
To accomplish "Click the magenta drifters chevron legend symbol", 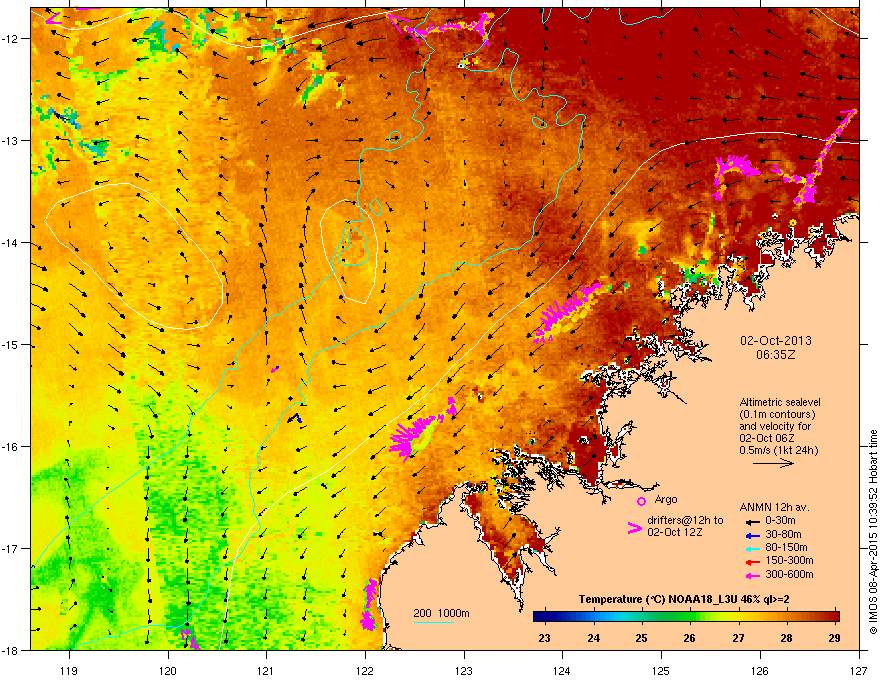I will pyautogui.click(x=634, y=527).
